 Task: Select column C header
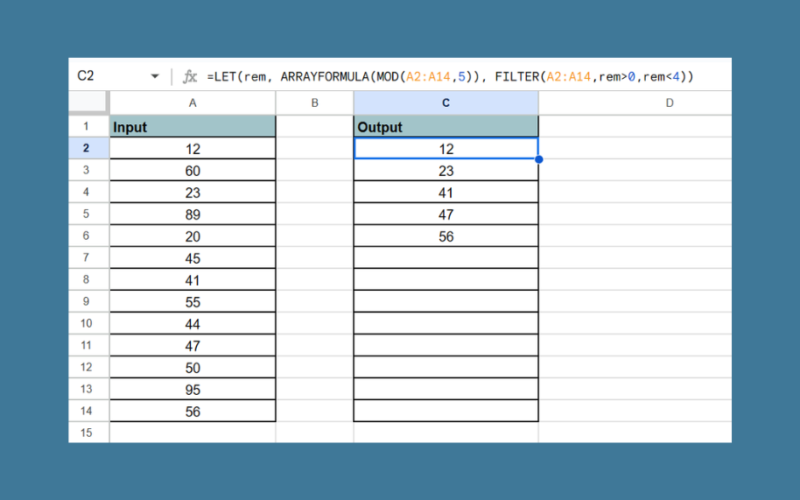446,103
